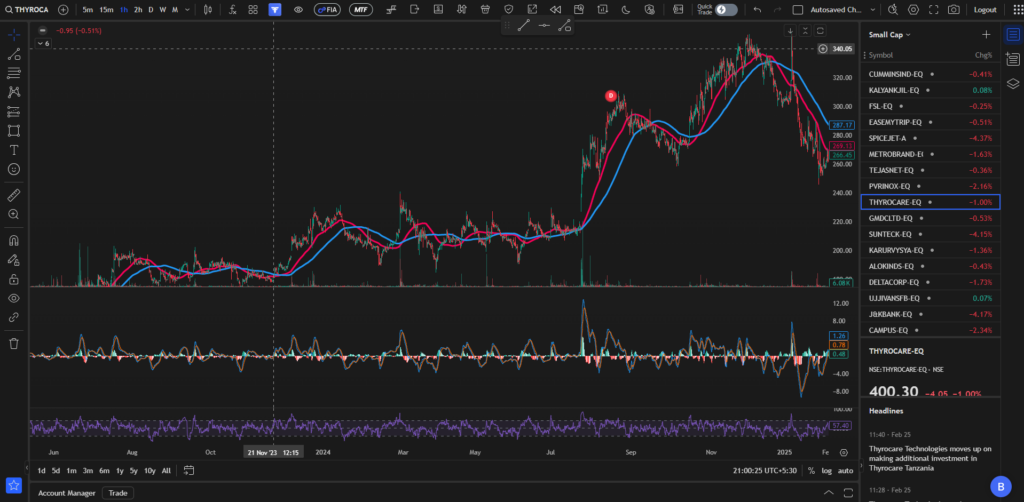Image resolution: width=1024 pixels, height=502 pixels.
Task: Select DELTACORP-EQ in watchlist
Action: click(x=930, y=282)
